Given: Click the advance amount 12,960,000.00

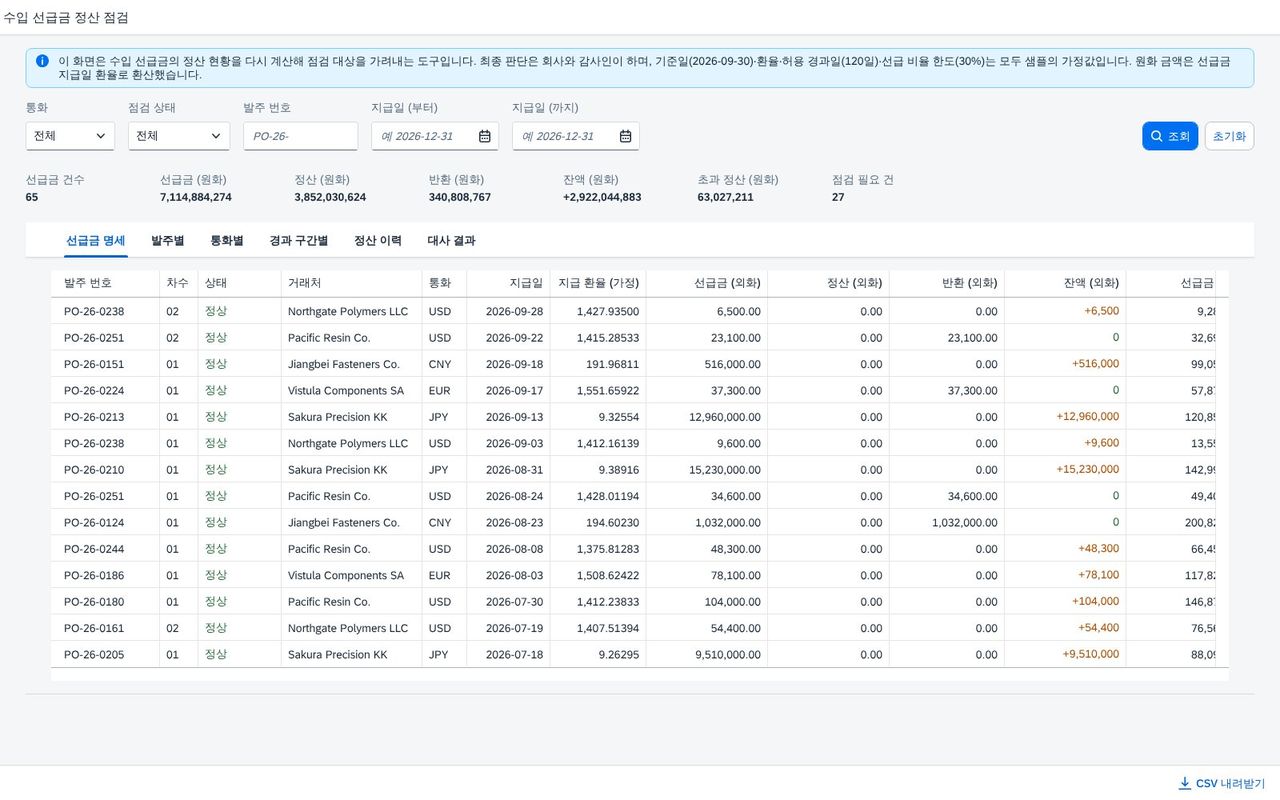Looking at the screenshot, I should 725,417.
